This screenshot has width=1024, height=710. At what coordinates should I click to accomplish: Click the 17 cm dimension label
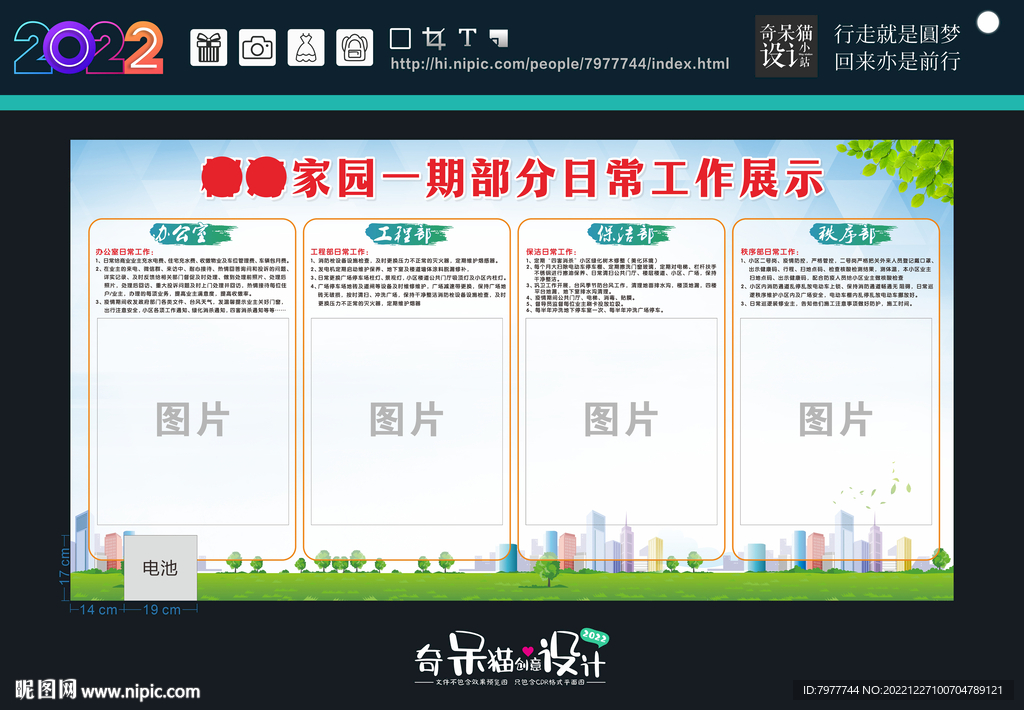pos(64,566)
